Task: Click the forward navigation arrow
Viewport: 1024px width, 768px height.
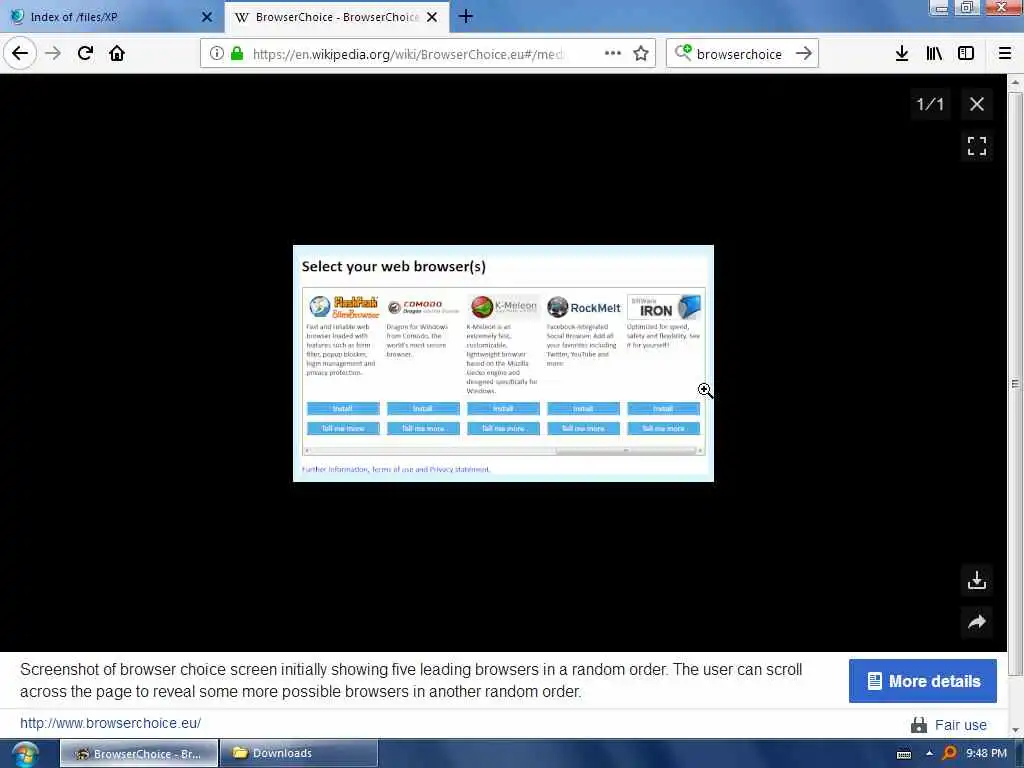Action: click(53, 53)
